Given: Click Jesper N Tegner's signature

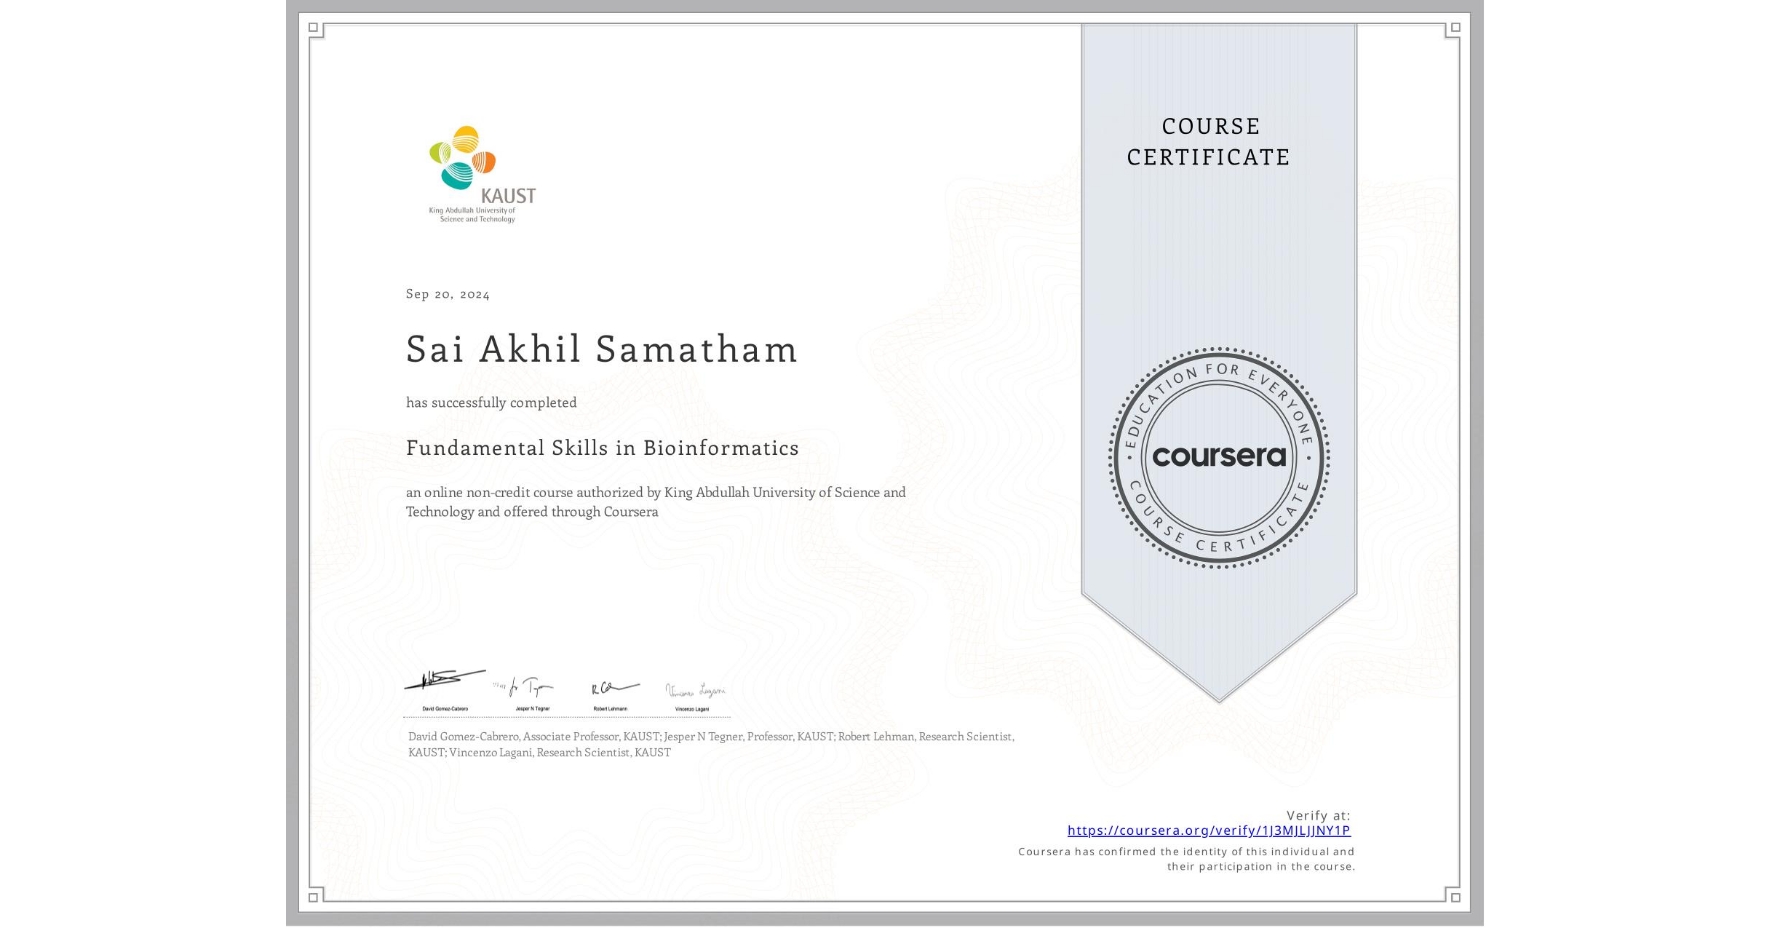Looking at the screenshot, I should (527, 685).
